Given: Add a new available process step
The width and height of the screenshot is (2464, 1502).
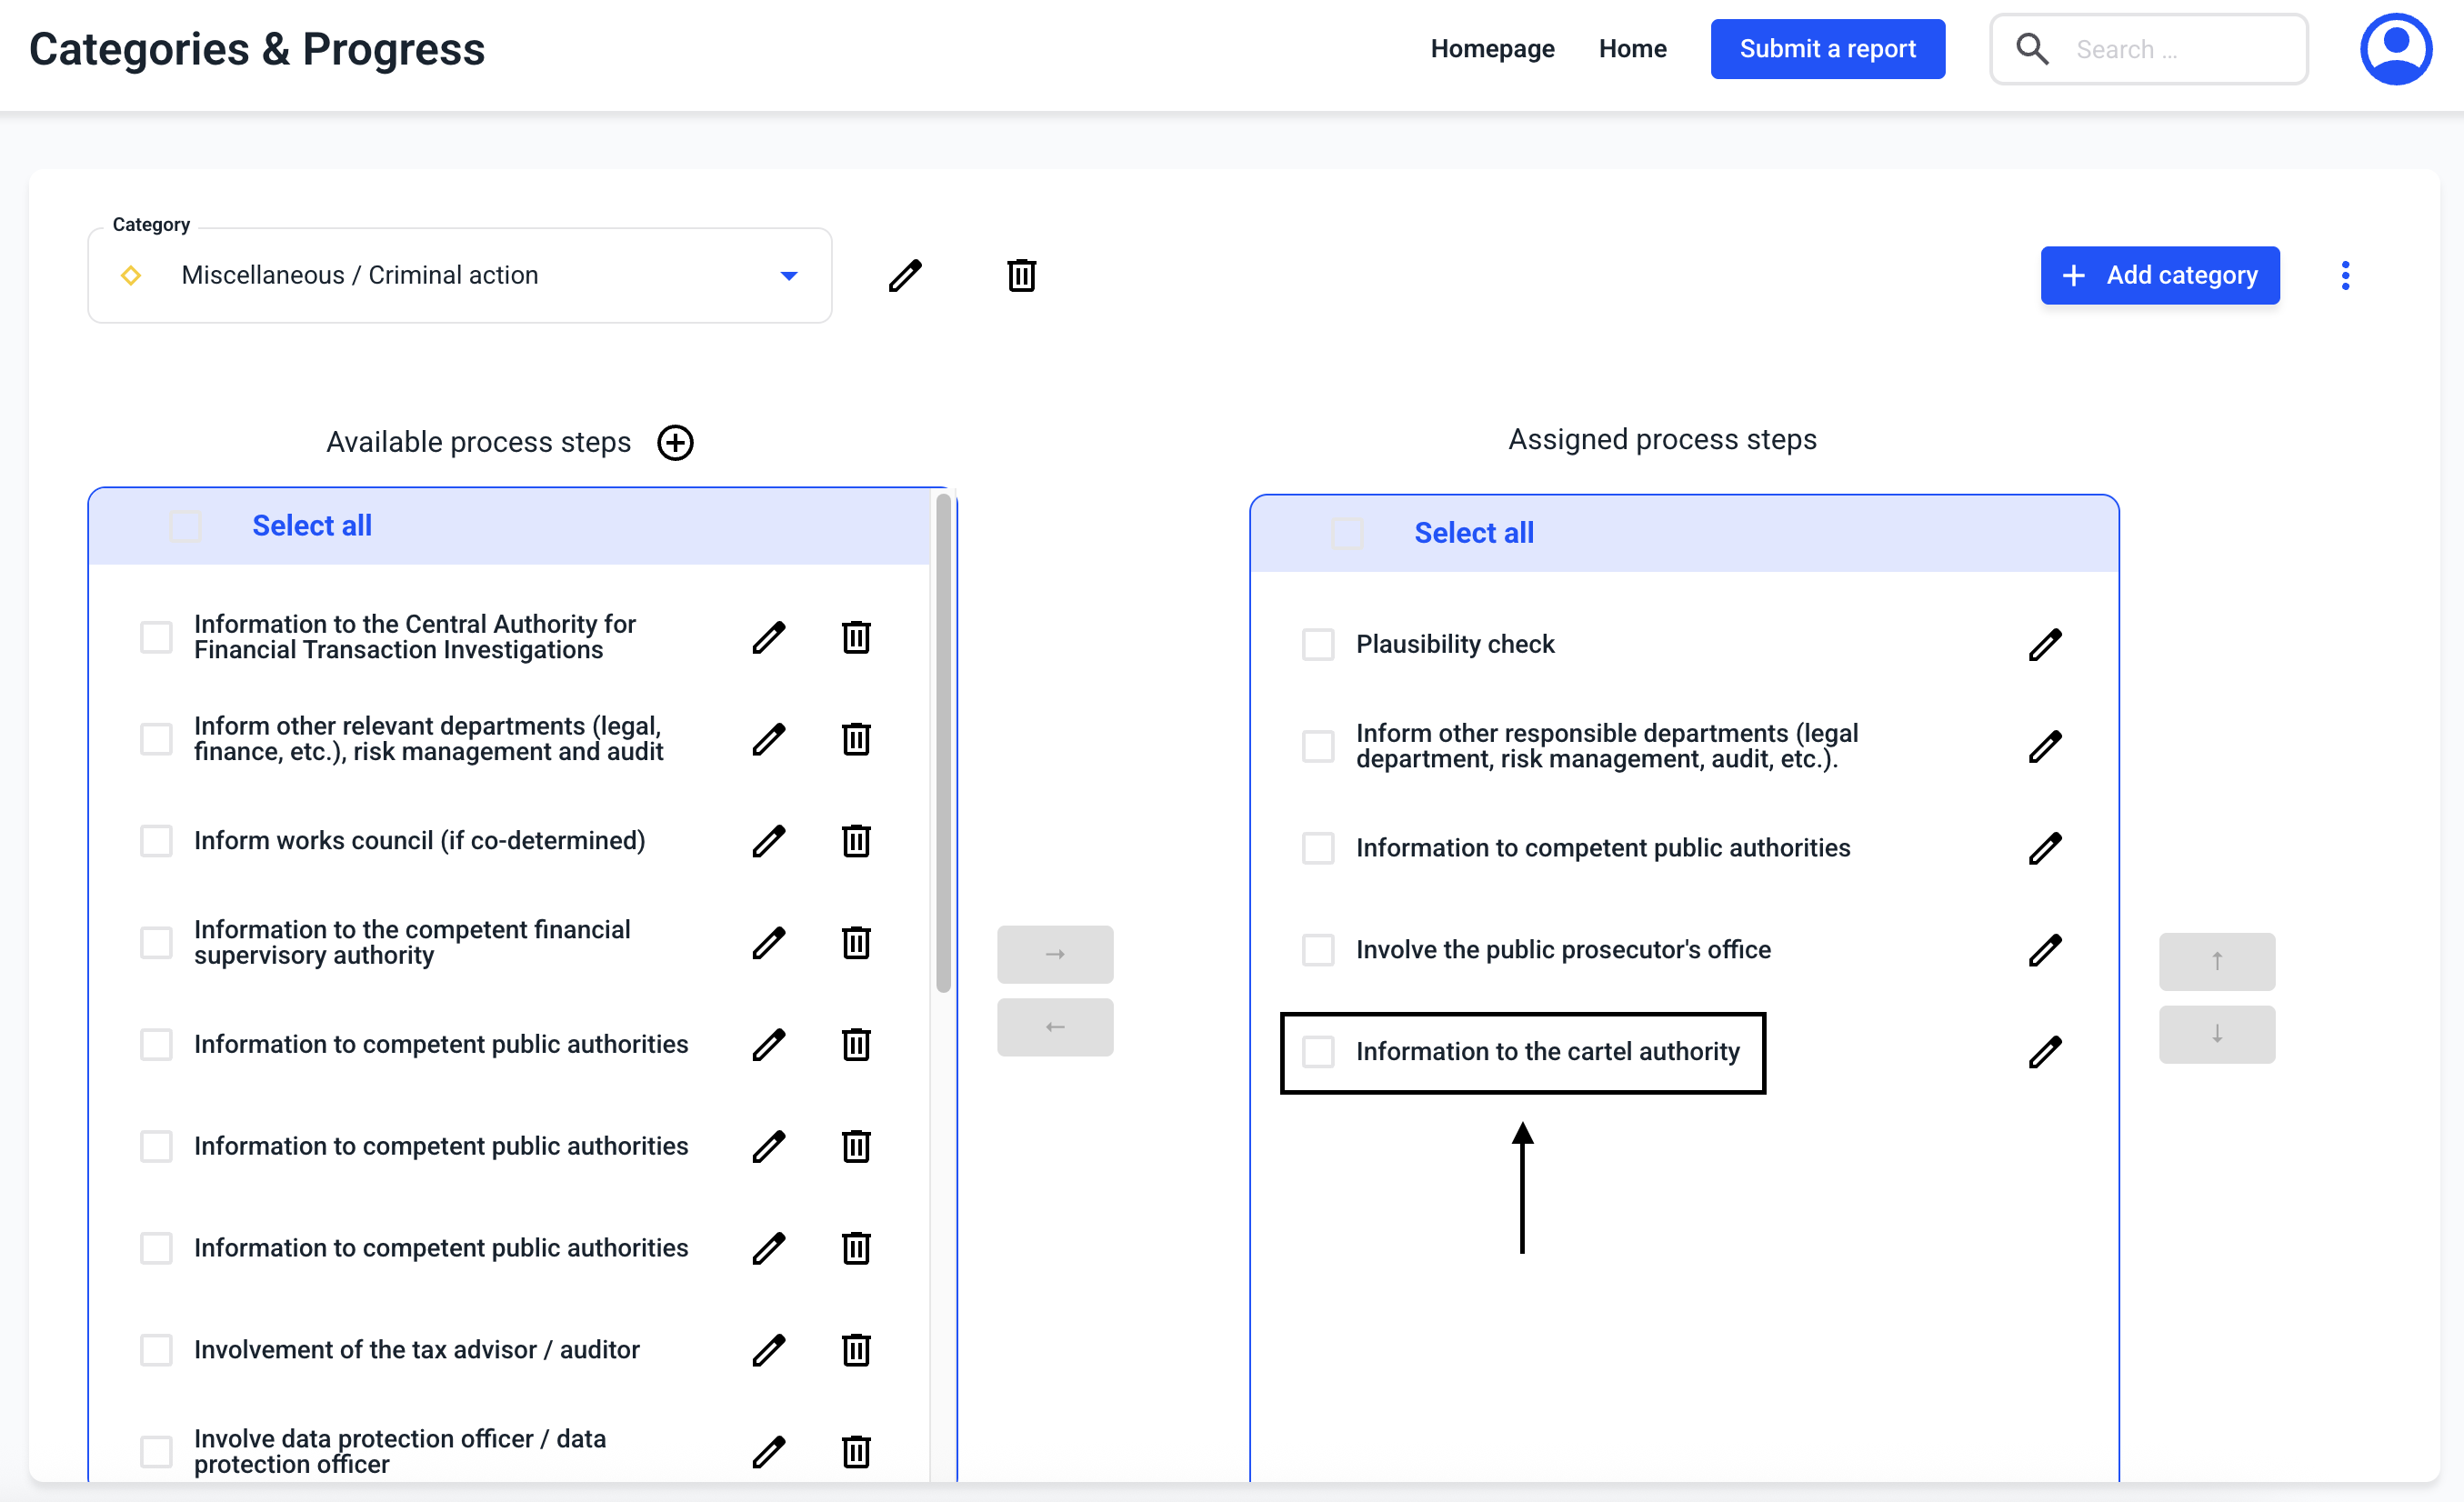Looking at the screenshot, I should [675, 442].
